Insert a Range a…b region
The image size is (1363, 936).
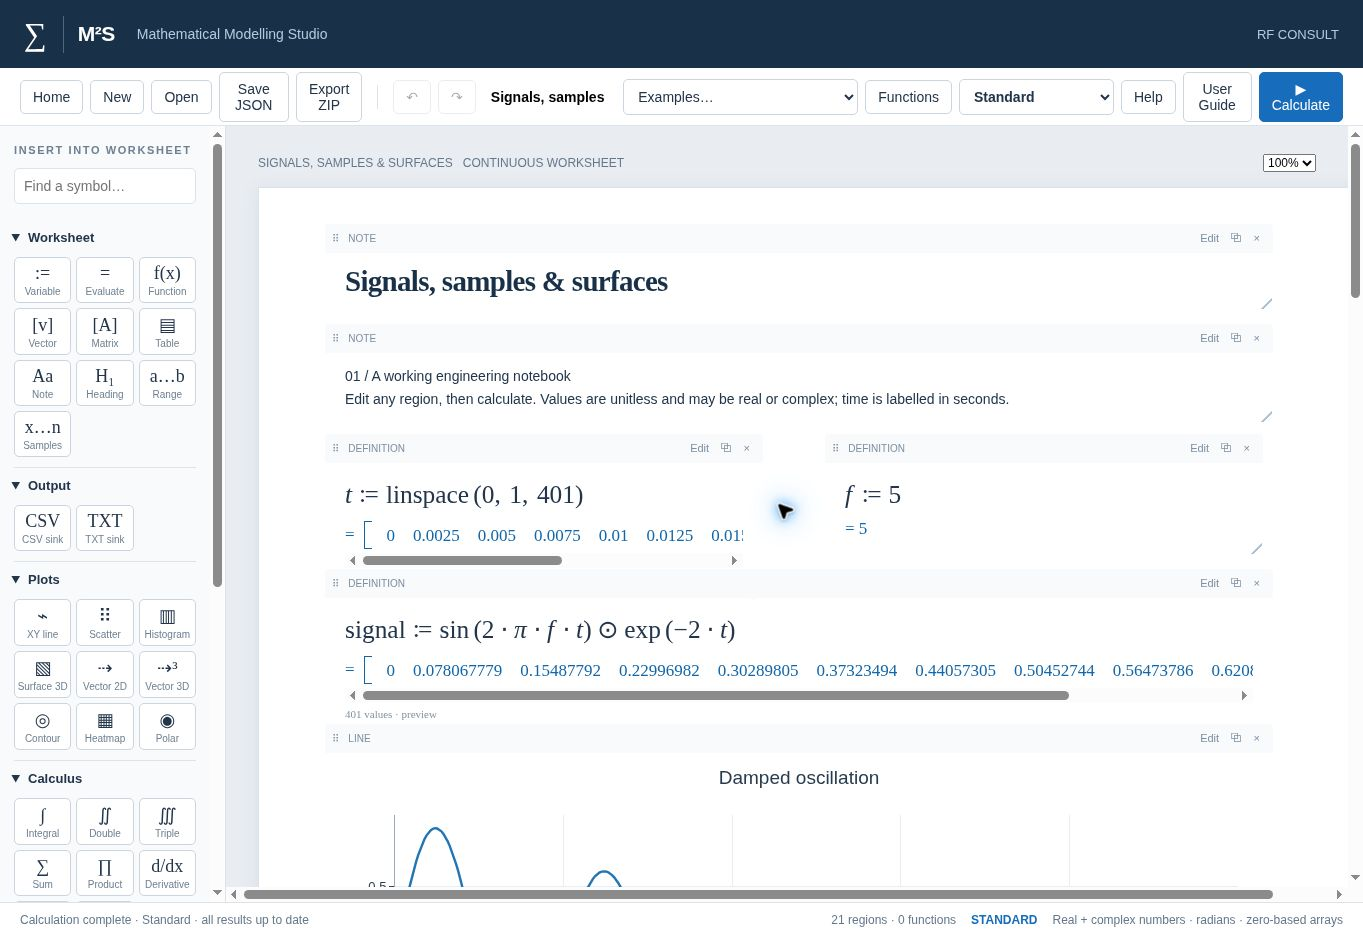coord(167,382)
